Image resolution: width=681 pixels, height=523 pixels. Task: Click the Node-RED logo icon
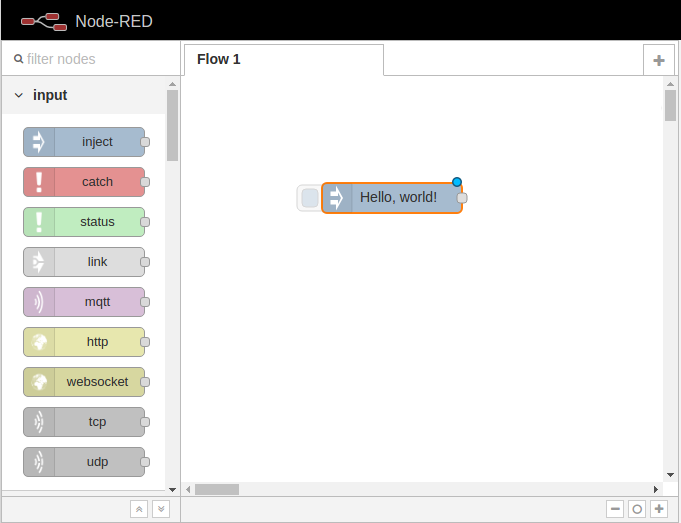click(x=44, y=22)
